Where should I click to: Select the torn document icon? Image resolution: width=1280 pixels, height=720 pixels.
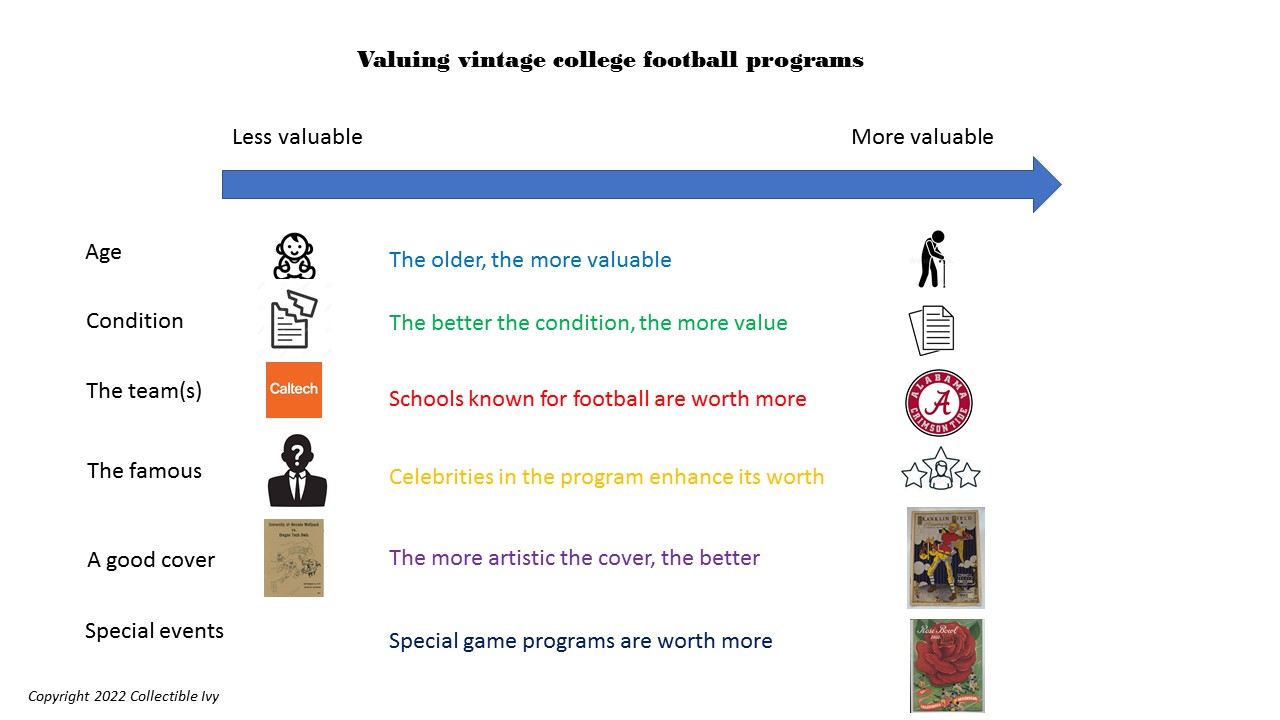click(293, 319)
